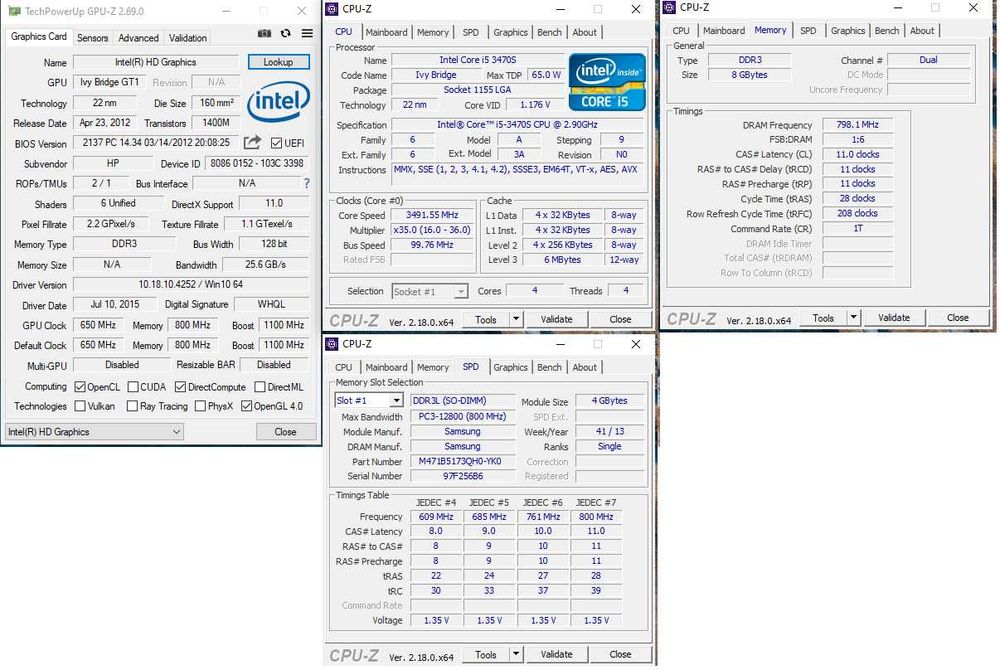
Task: Click Tools button in the CPU tab window
Action: coord(485,319)
